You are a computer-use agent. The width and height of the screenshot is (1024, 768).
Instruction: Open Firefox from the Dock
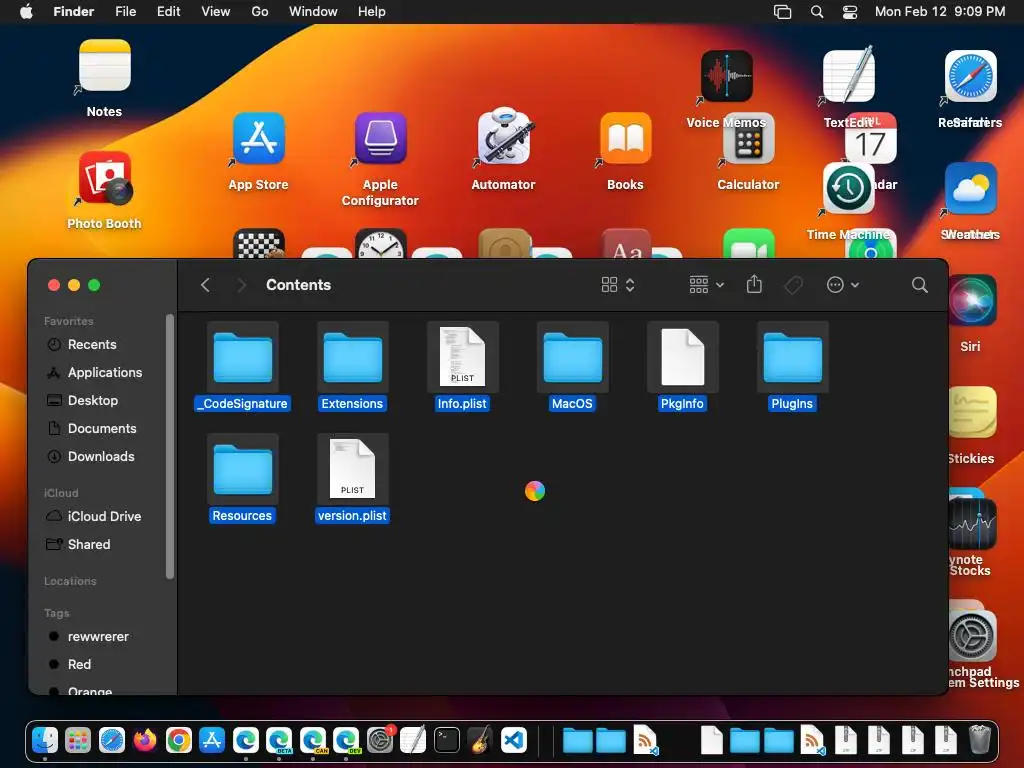point(145,740)
